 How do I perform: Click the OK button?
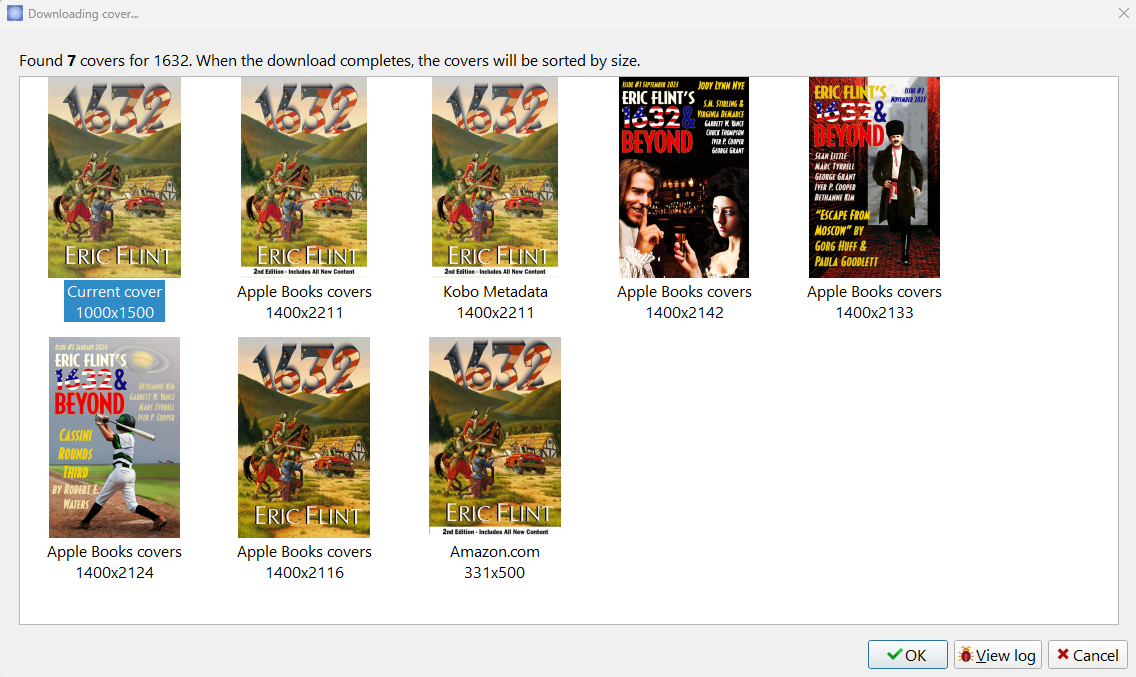coord(908,655)
